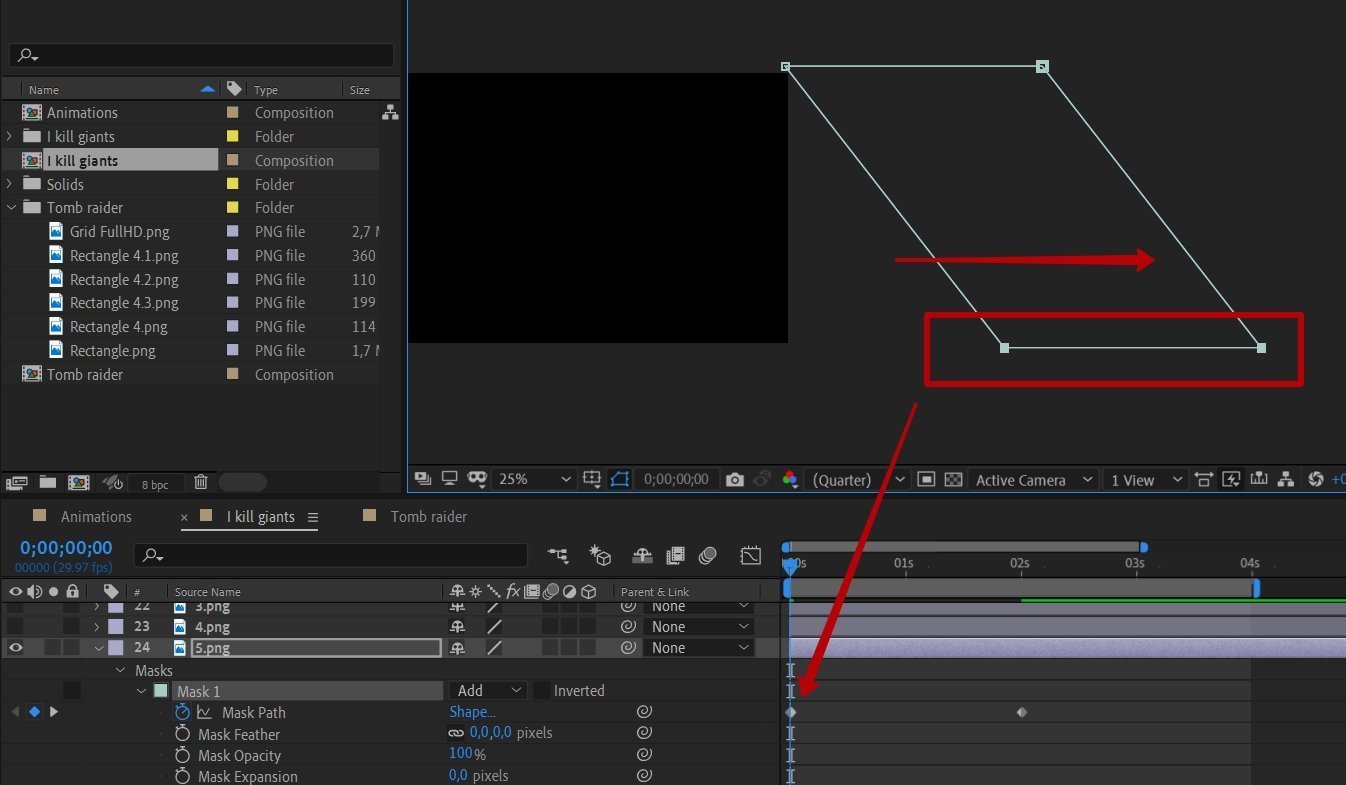Take a snapshot with the camera icon

pos(735,480)
